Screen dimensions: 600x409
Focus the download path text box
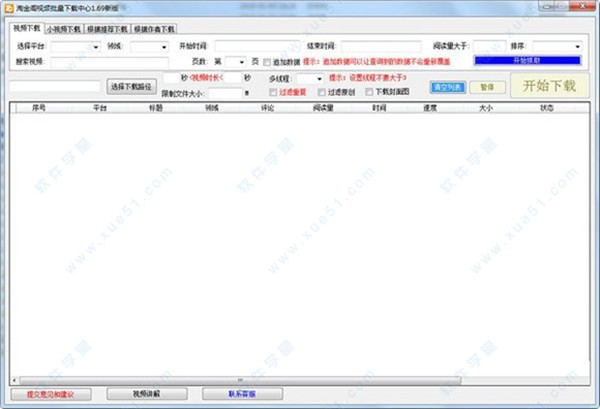coord(55,86)
